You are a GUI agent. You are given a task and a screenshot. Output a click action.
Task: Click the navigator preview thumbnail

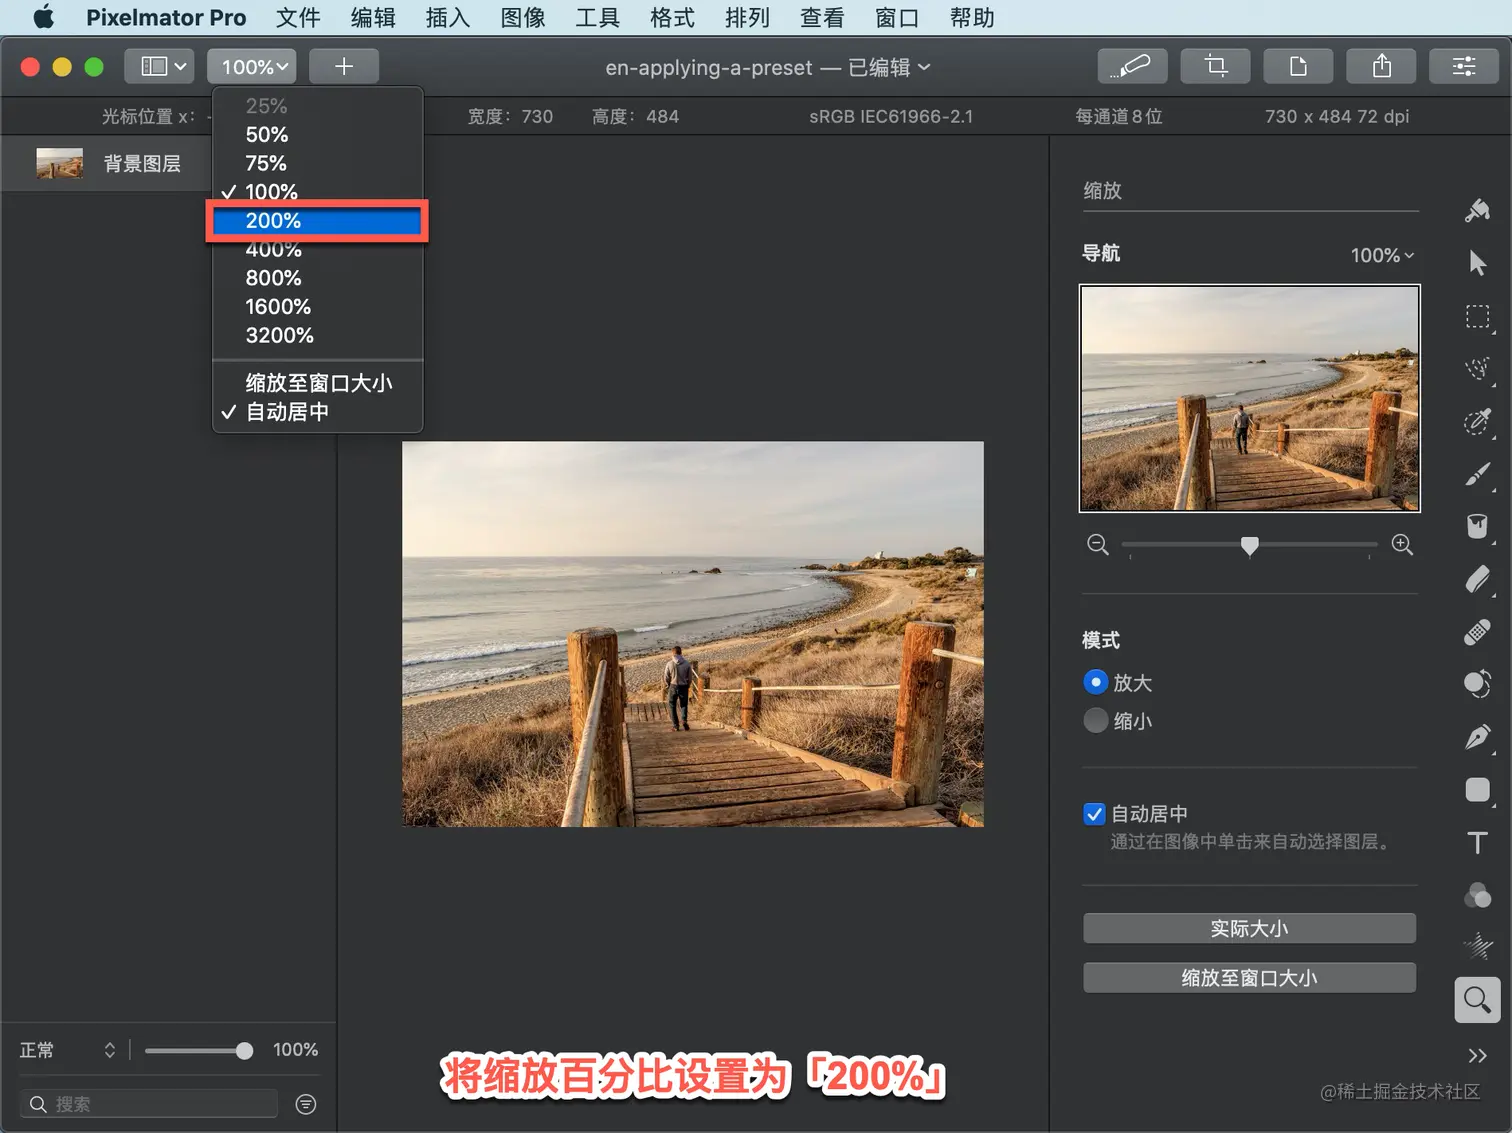coord(1250,398)
